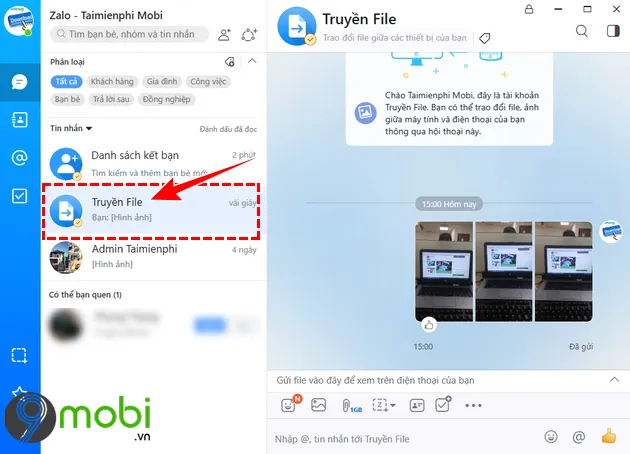Open the Contacts book sidebar icon
The width and height of the screenshot is (630, 454).
(x=19, y=120)
